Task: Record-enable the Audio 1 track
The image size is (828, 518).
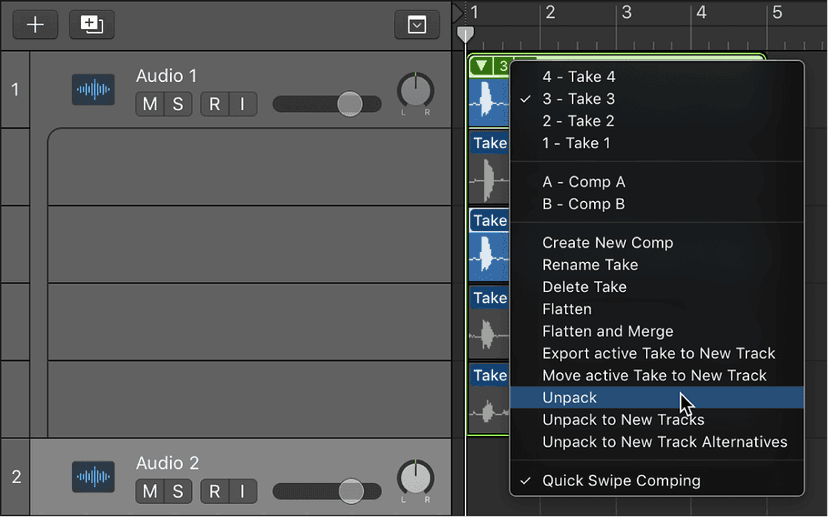Action: 214,104
